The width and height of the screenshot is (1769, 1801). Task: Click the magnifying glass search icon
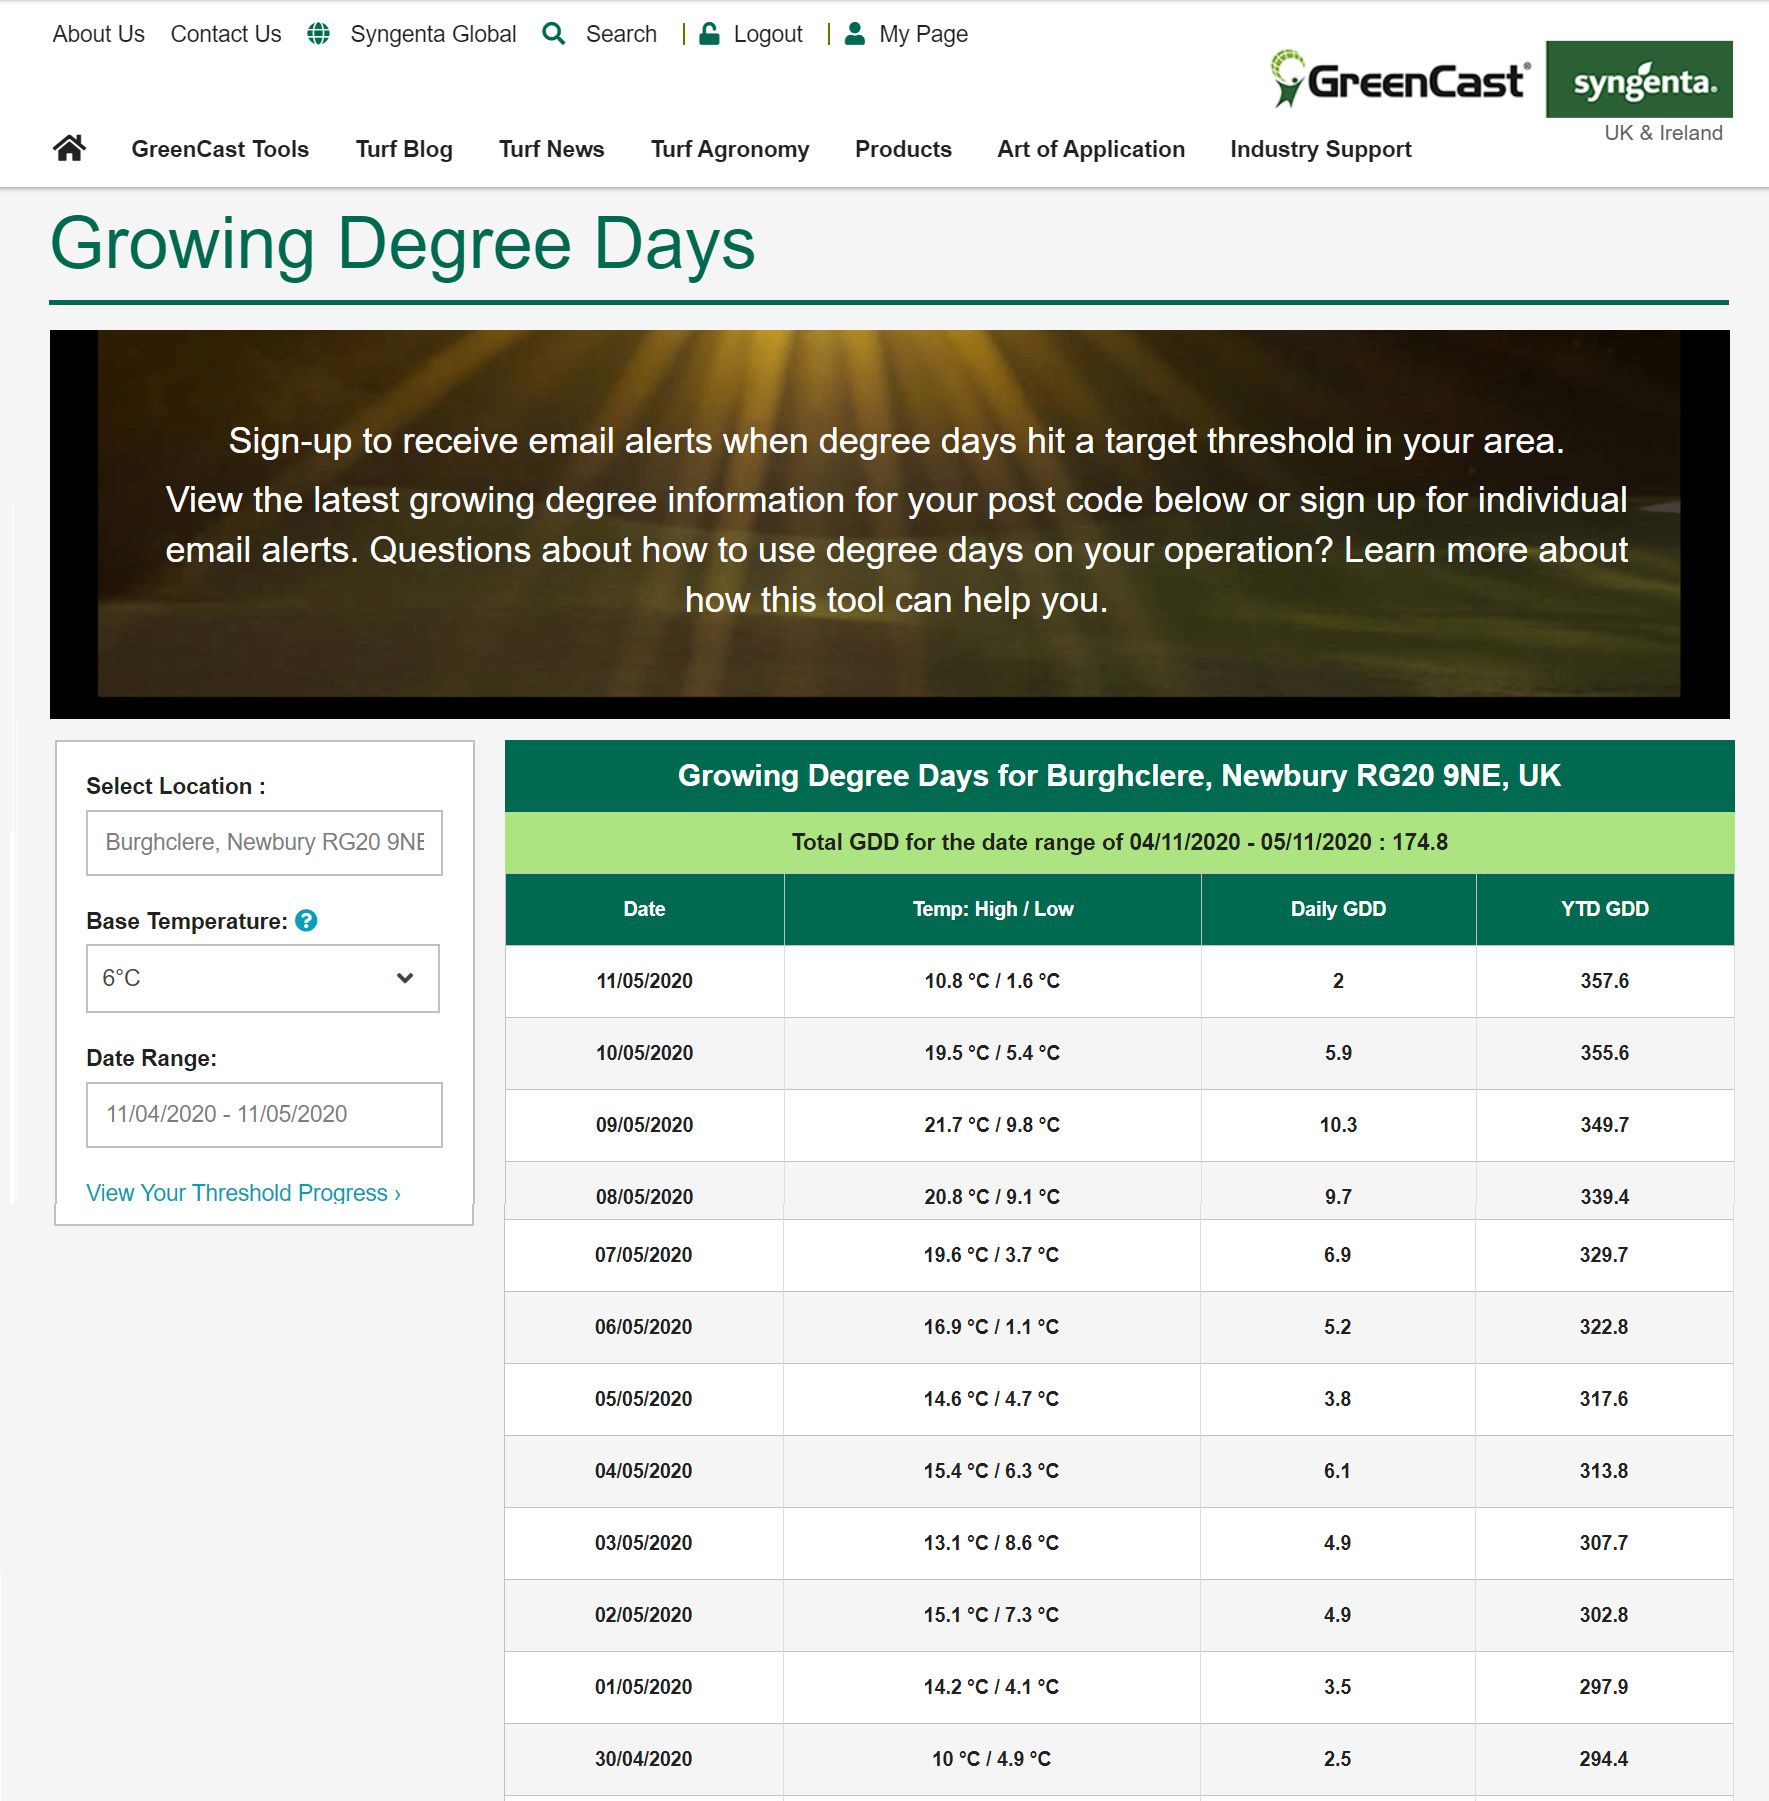(553, 34)
